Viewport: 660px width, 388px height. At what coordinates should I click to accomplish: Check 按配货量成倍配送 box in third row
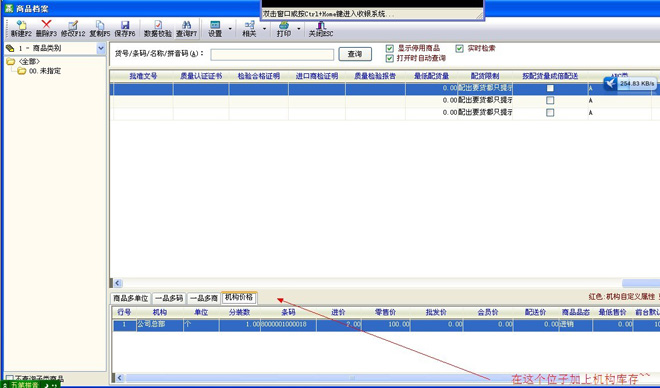550,112
